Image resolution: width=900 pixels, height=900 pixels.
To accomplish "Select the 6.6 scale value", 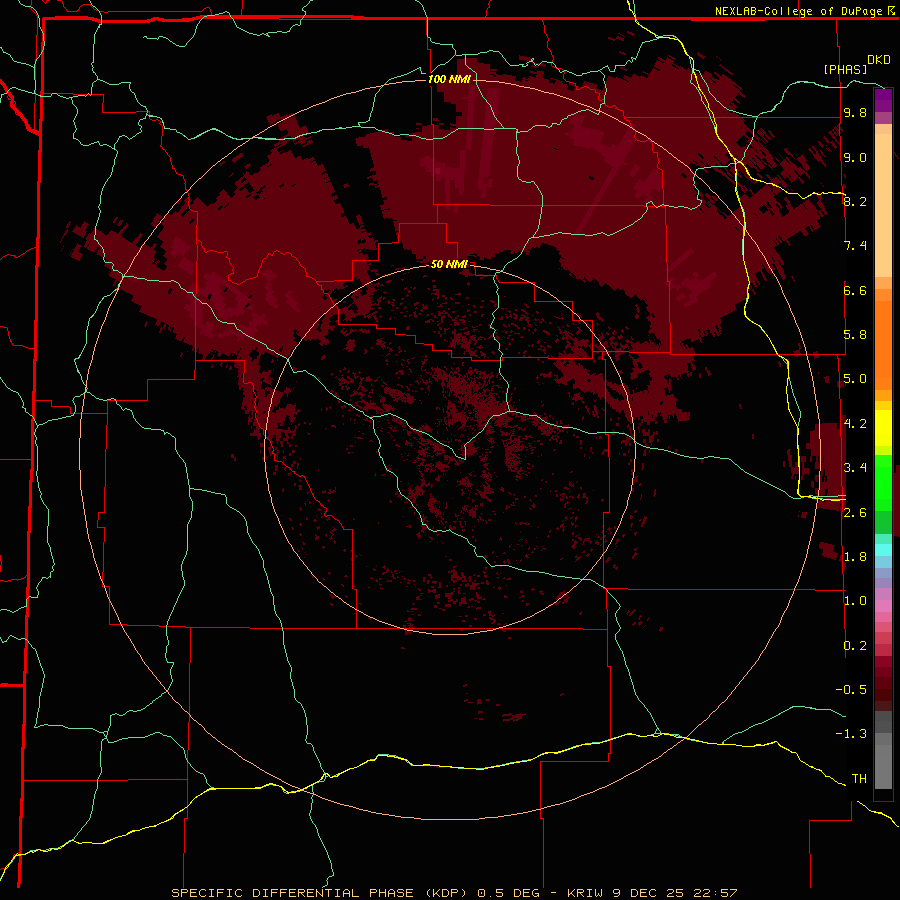I will [x=855, y=290].
